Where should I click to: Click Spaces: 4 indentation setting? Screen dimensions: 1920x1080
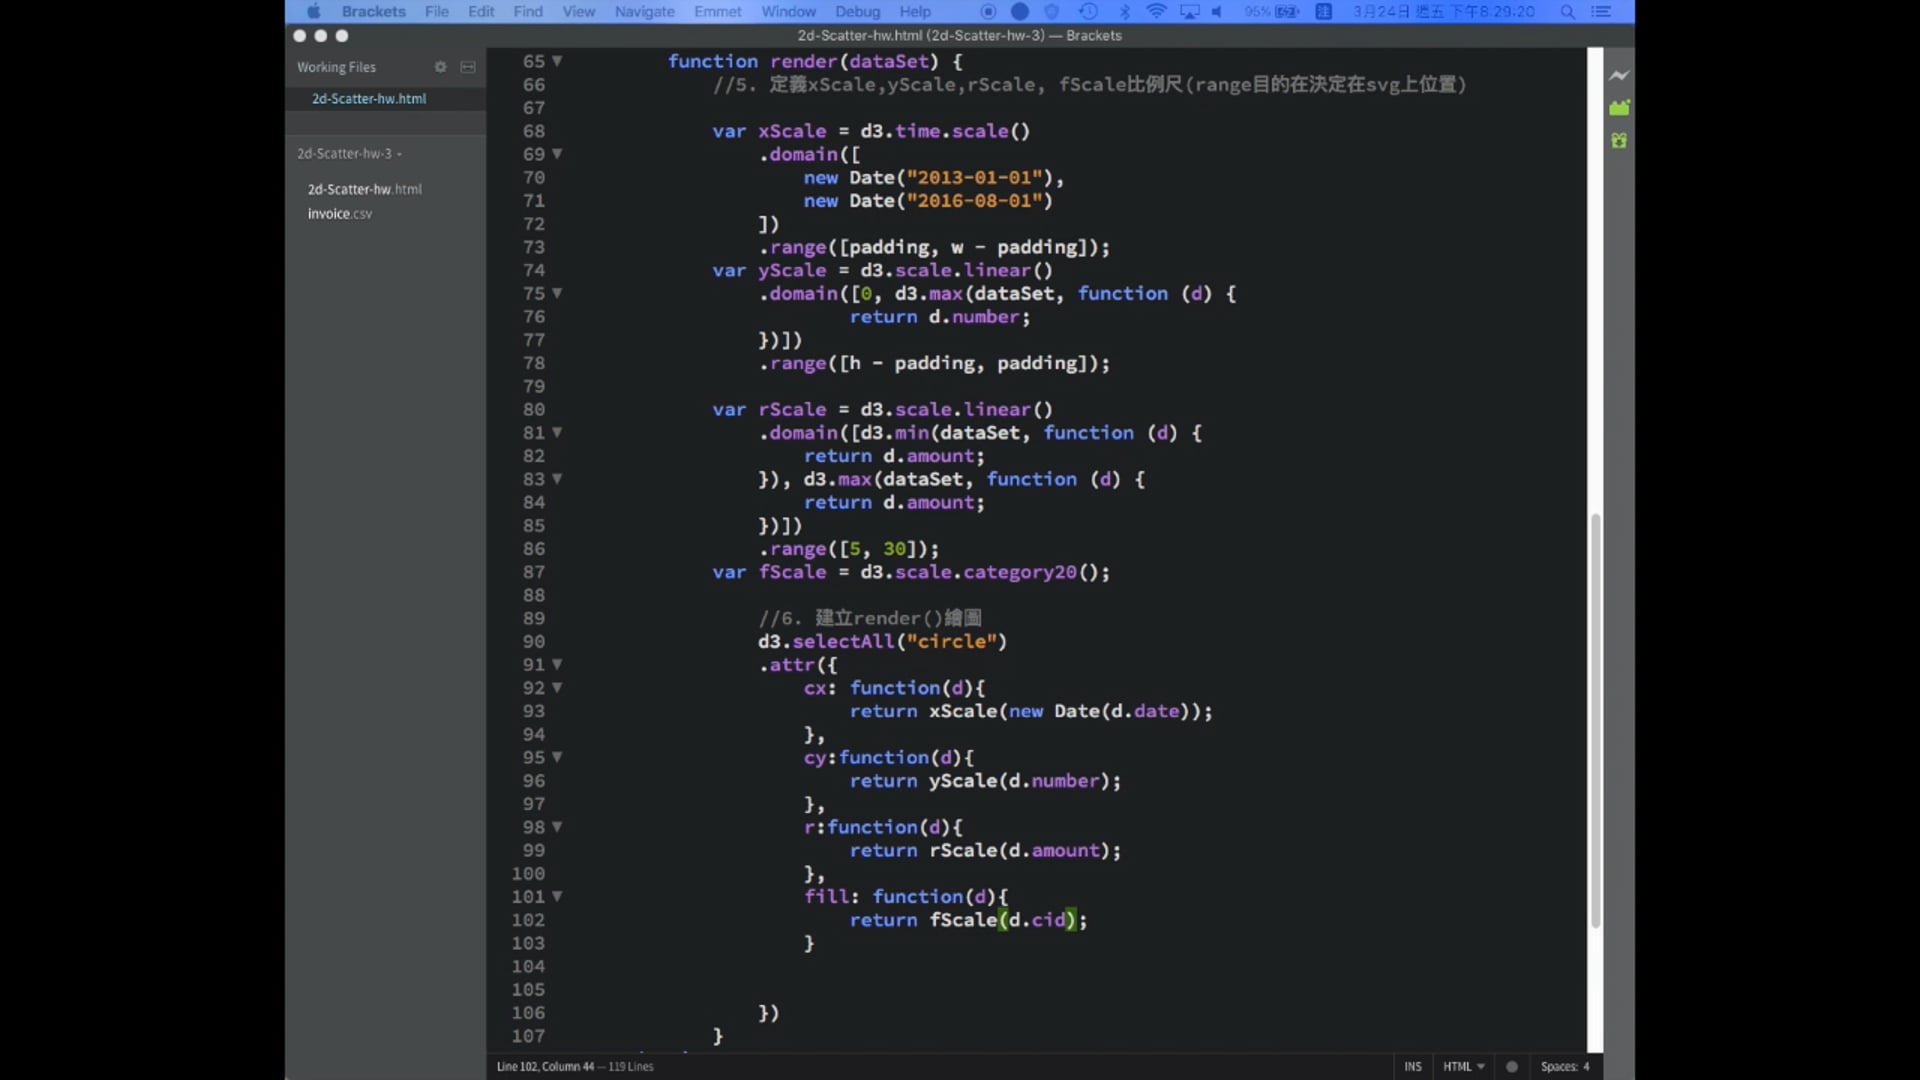click(x=1564, y=1066)
